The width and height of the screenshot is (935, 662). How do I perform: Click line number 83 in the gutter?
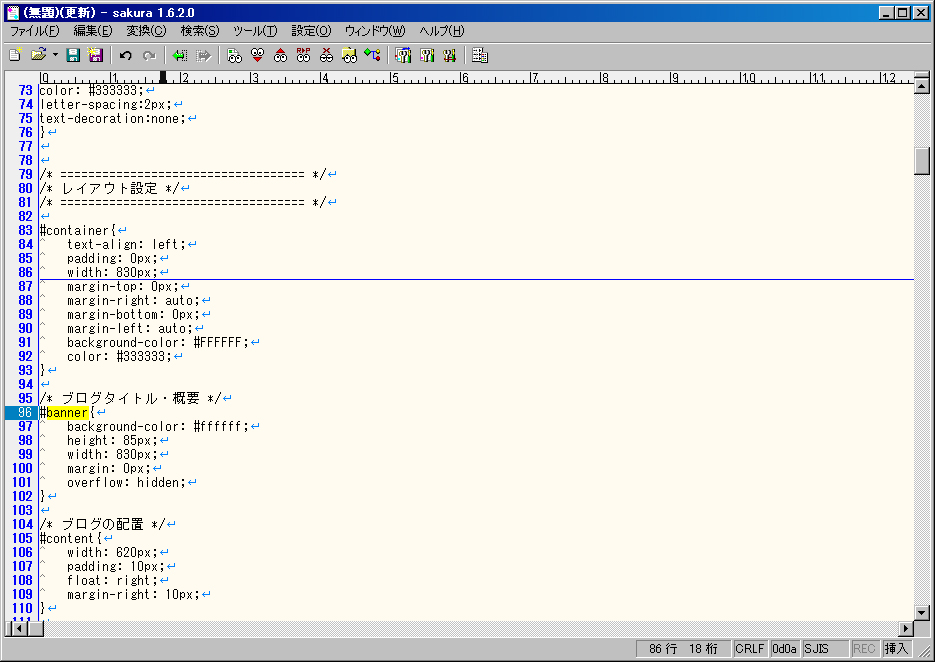[25, 230]
